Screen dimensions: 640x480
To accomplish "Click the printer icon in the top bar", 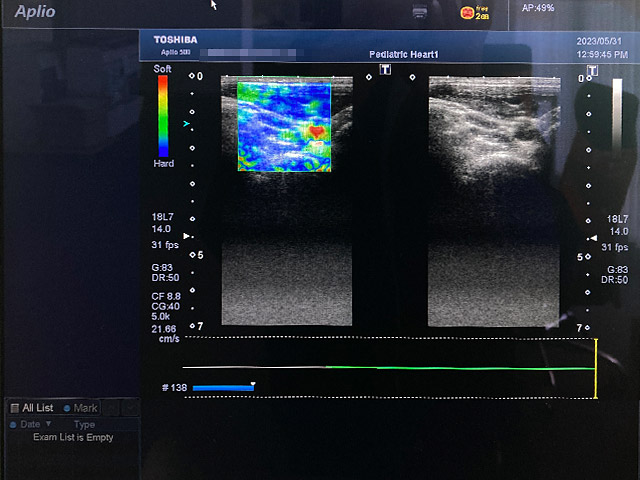I will pyautogui.click(x=420, y=12).
